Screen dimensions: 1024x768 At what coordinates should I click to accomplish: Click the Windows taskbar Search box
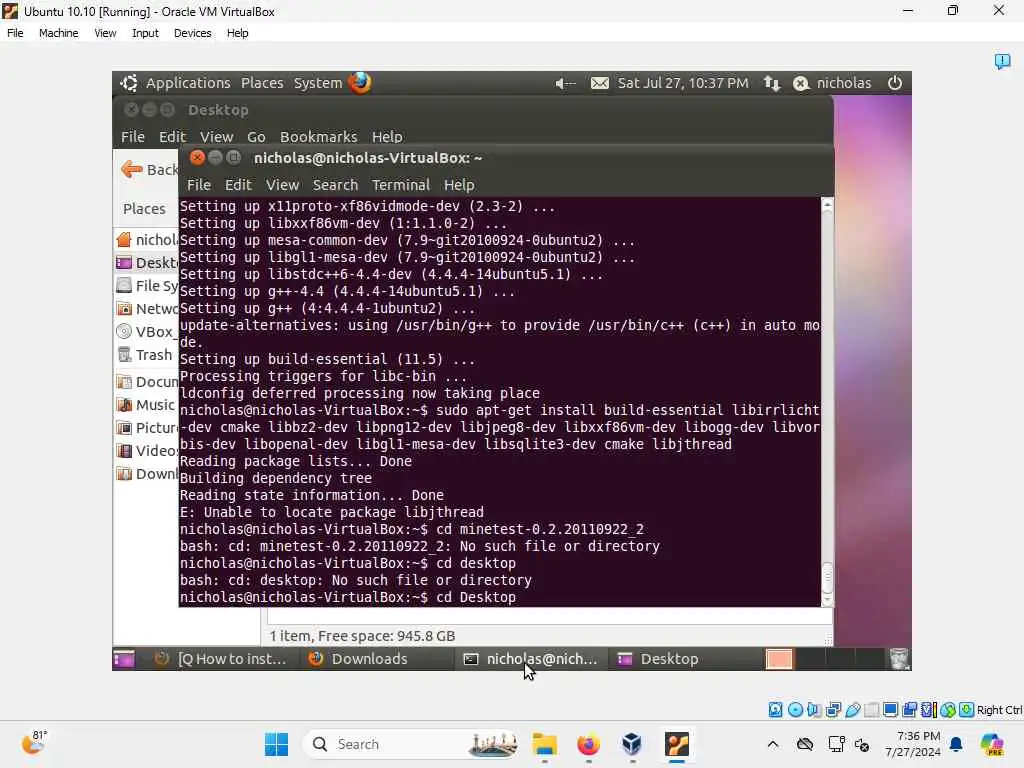(x=412, y=744)
